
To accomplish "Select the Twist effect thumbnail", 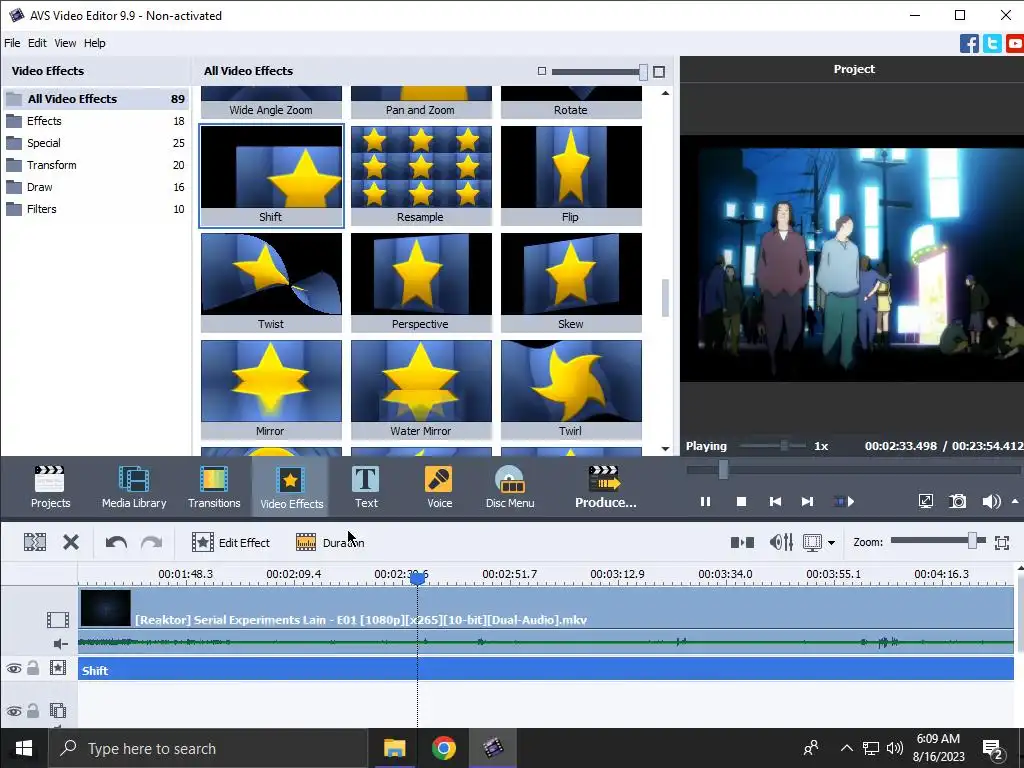I will (x=271, y=282).
